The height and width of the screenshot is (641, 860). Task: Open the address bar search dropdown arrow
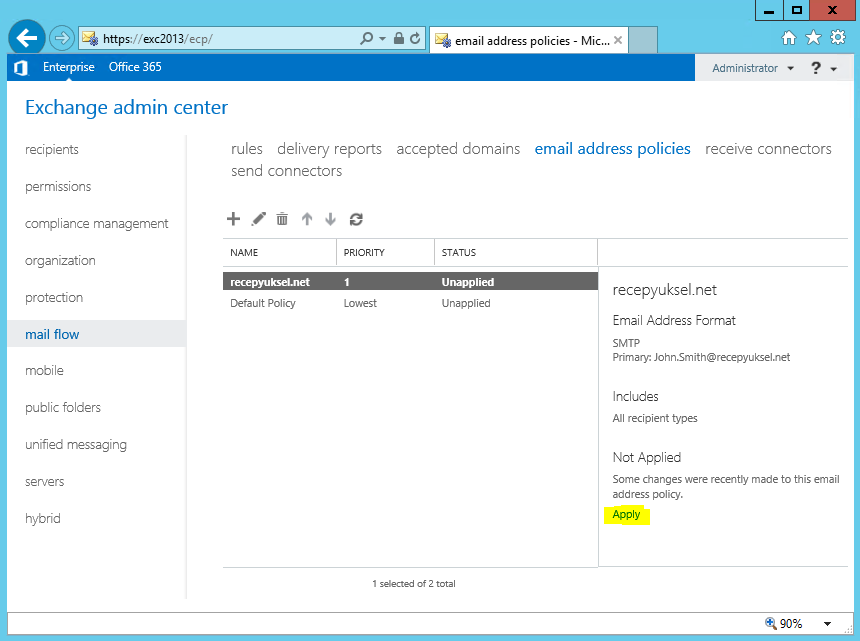[x=382, y=38]
